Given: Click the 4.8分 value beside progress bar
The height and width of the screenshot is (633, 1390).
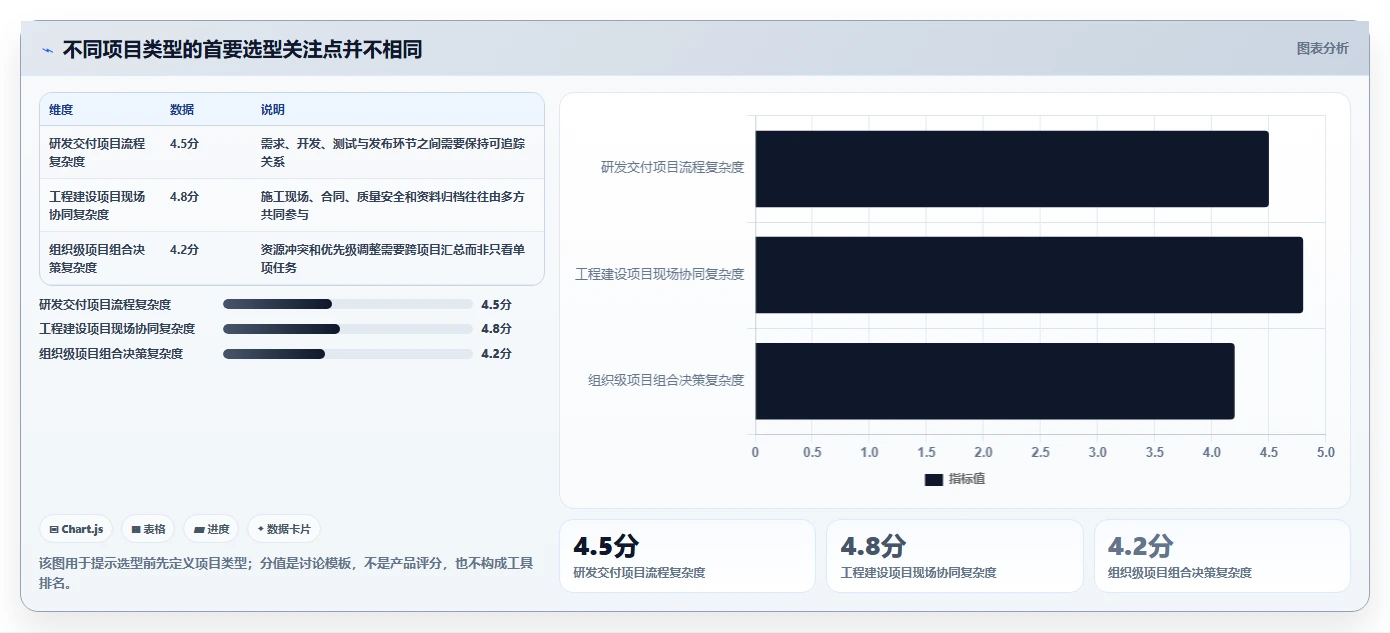Looking at the screenshot, I should [x=496, y=329].
